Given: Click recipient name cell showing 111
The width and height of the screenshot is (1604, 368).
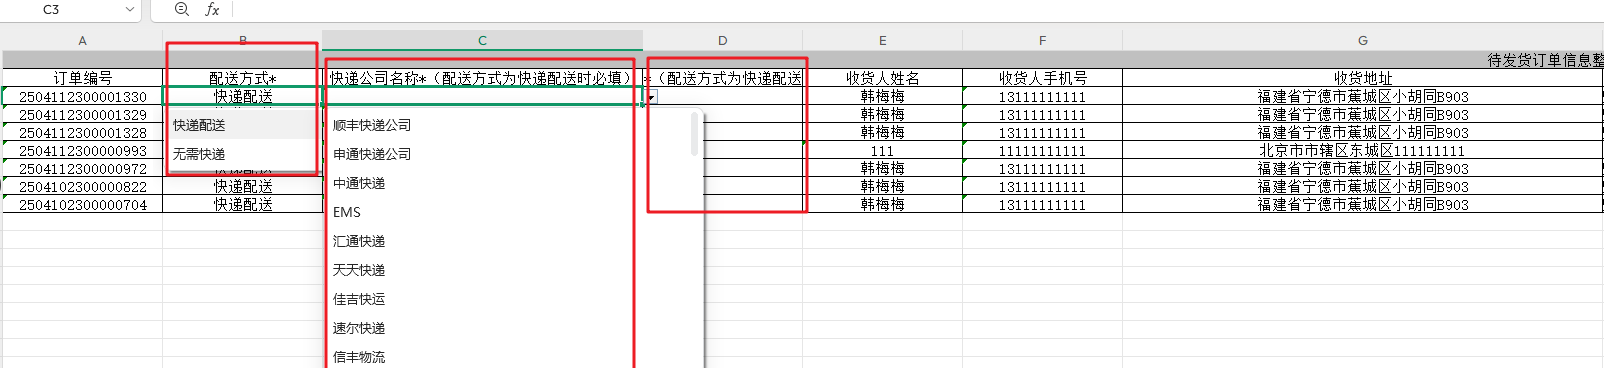Looking at the screenshot, I should (882, 151).
